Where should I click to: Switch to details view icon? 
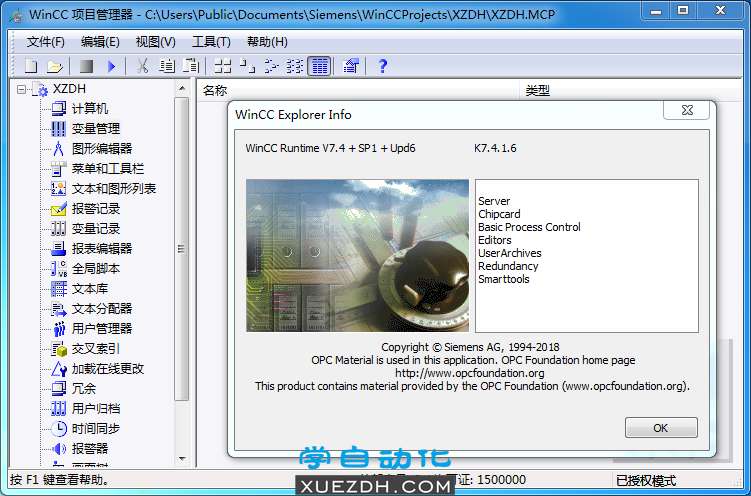pyautogui.click(x=295, y=66)
